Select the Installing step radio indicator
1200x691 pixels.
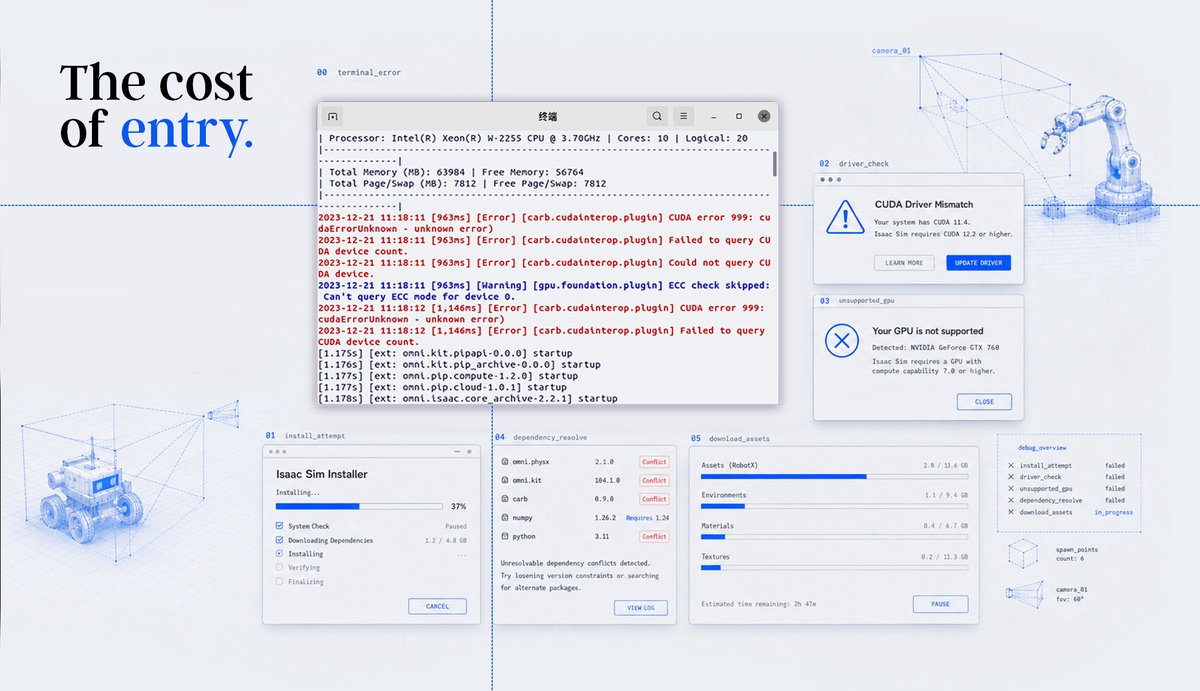tap(279, 553)
